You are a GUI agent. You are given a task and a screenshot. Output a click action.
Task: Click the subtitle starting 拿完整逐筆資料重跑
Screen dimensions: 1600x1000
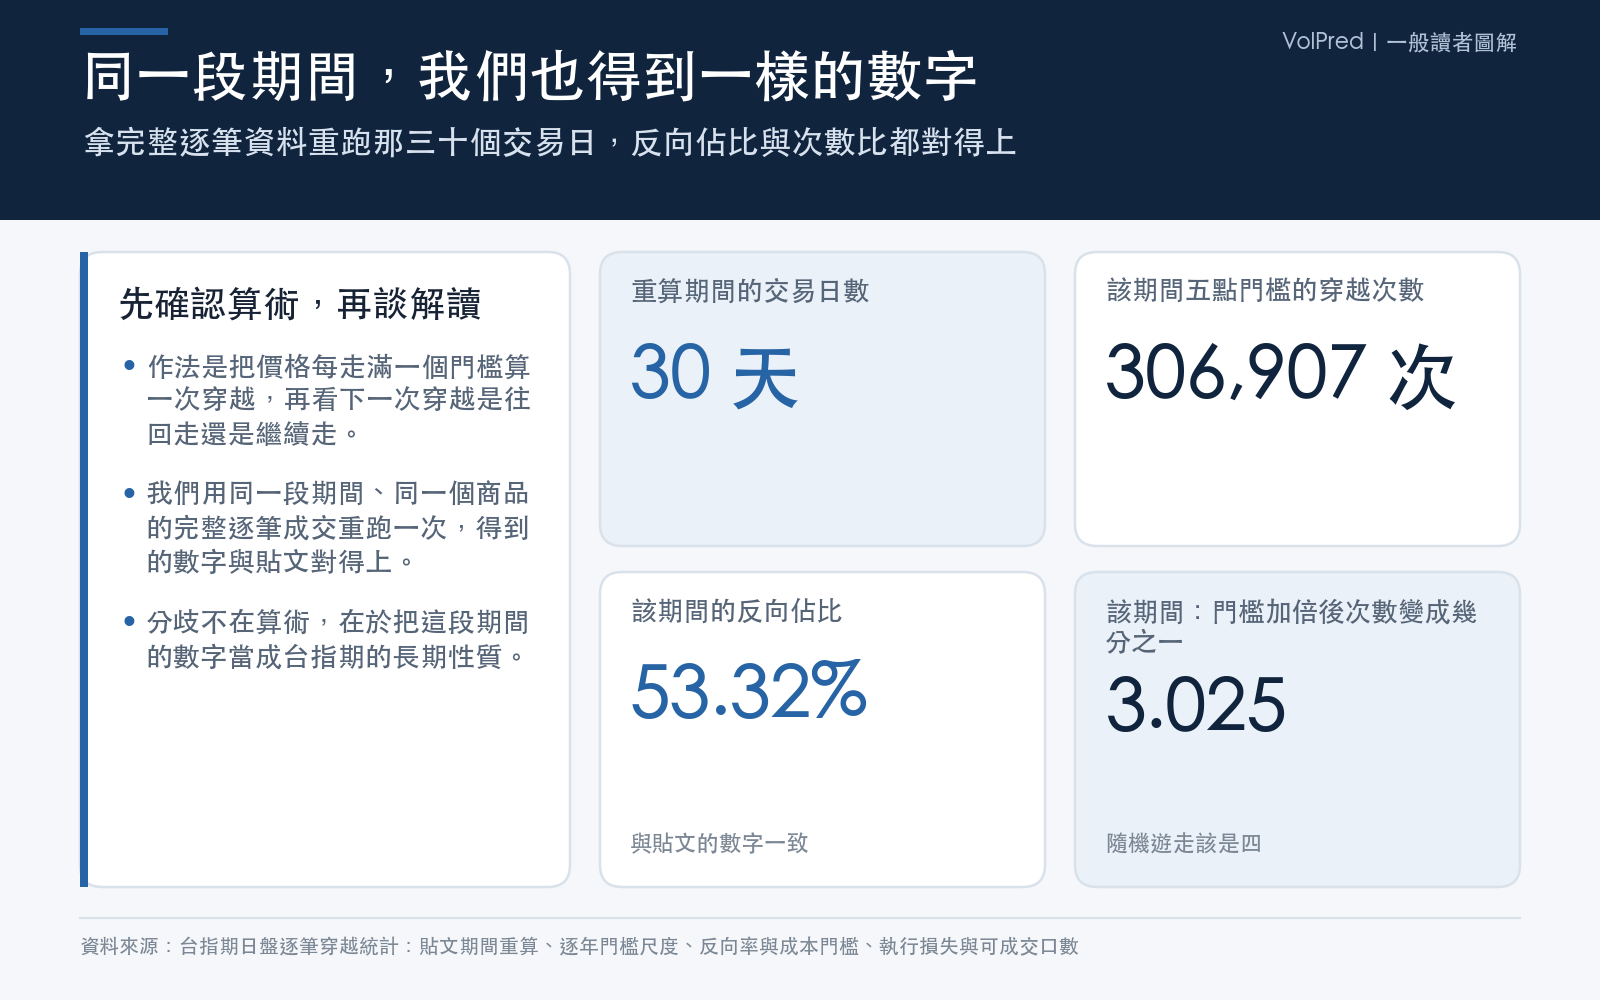pyautogui.click(x=550, y=142)
